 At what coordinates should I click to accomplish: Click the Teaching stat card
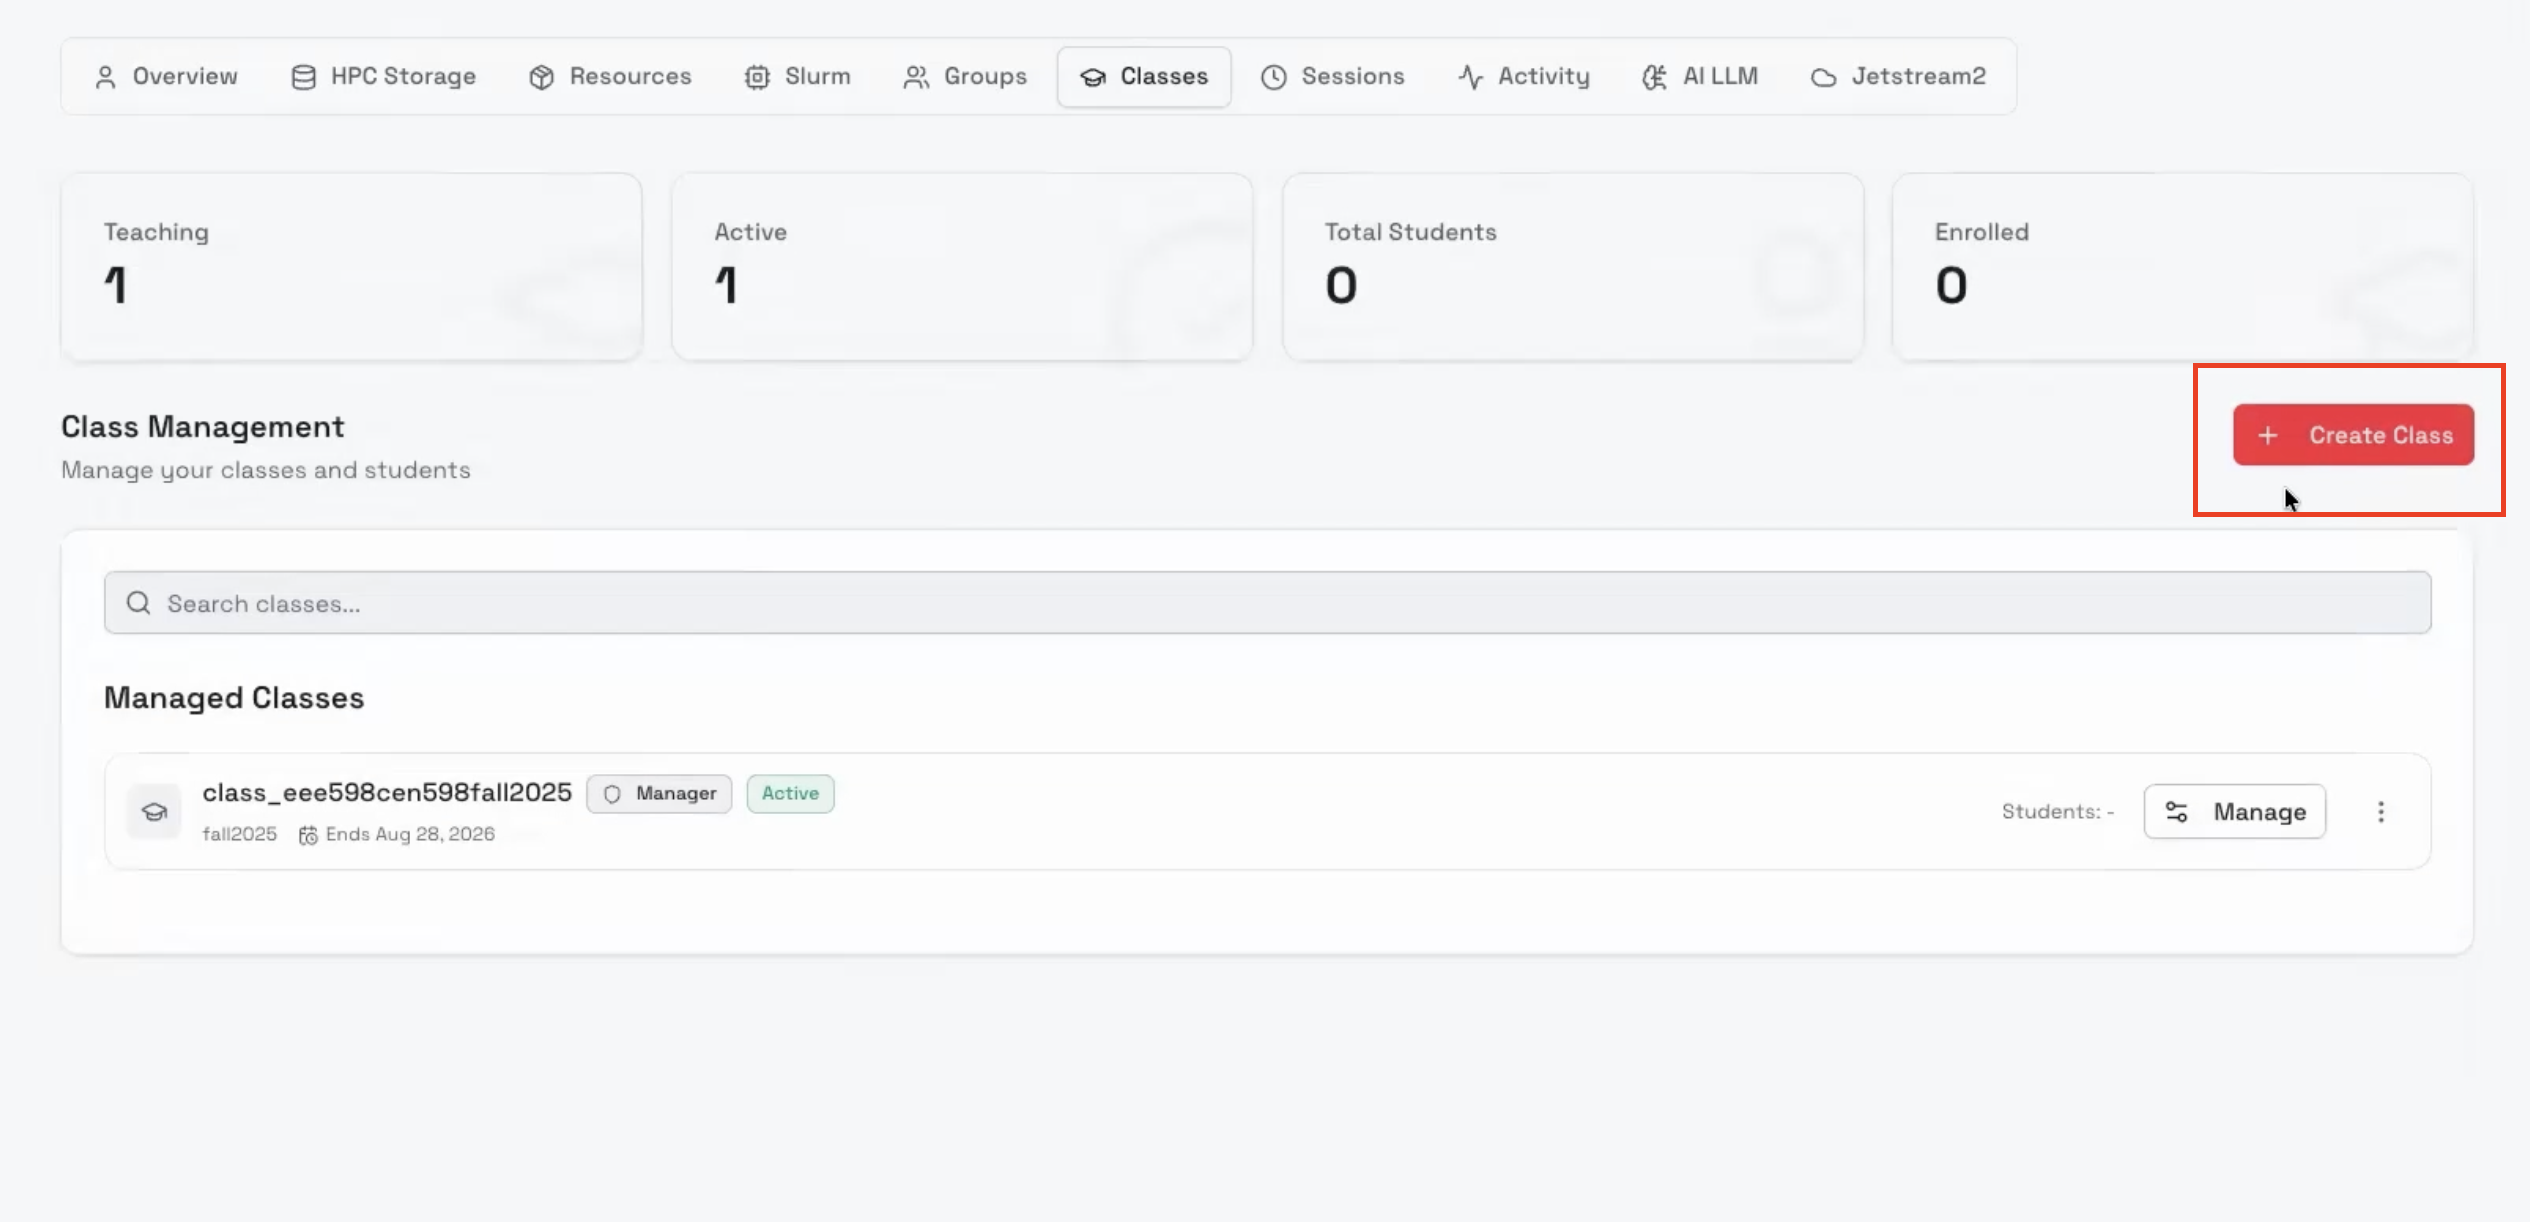coord(351,267)
